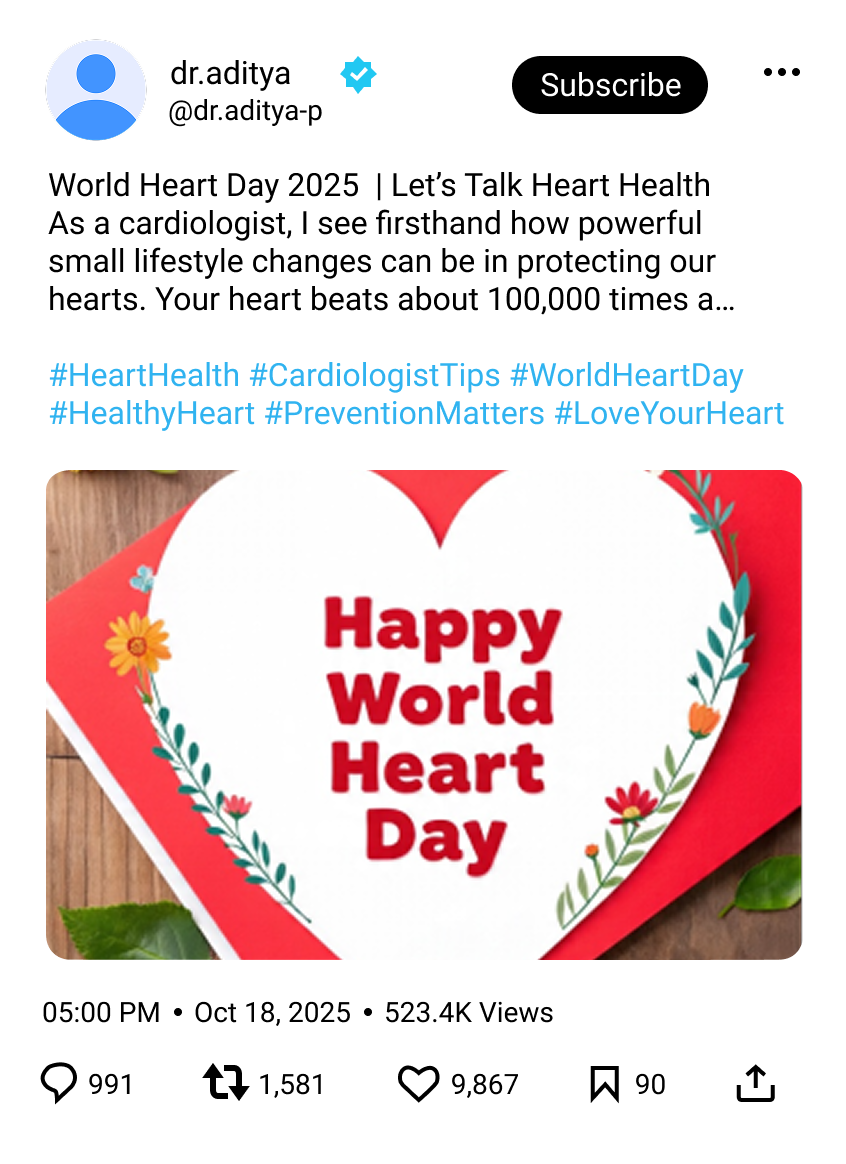846x1164 pixels.
Task: Repost using the retweet icon
Action: pos(228,1081)
